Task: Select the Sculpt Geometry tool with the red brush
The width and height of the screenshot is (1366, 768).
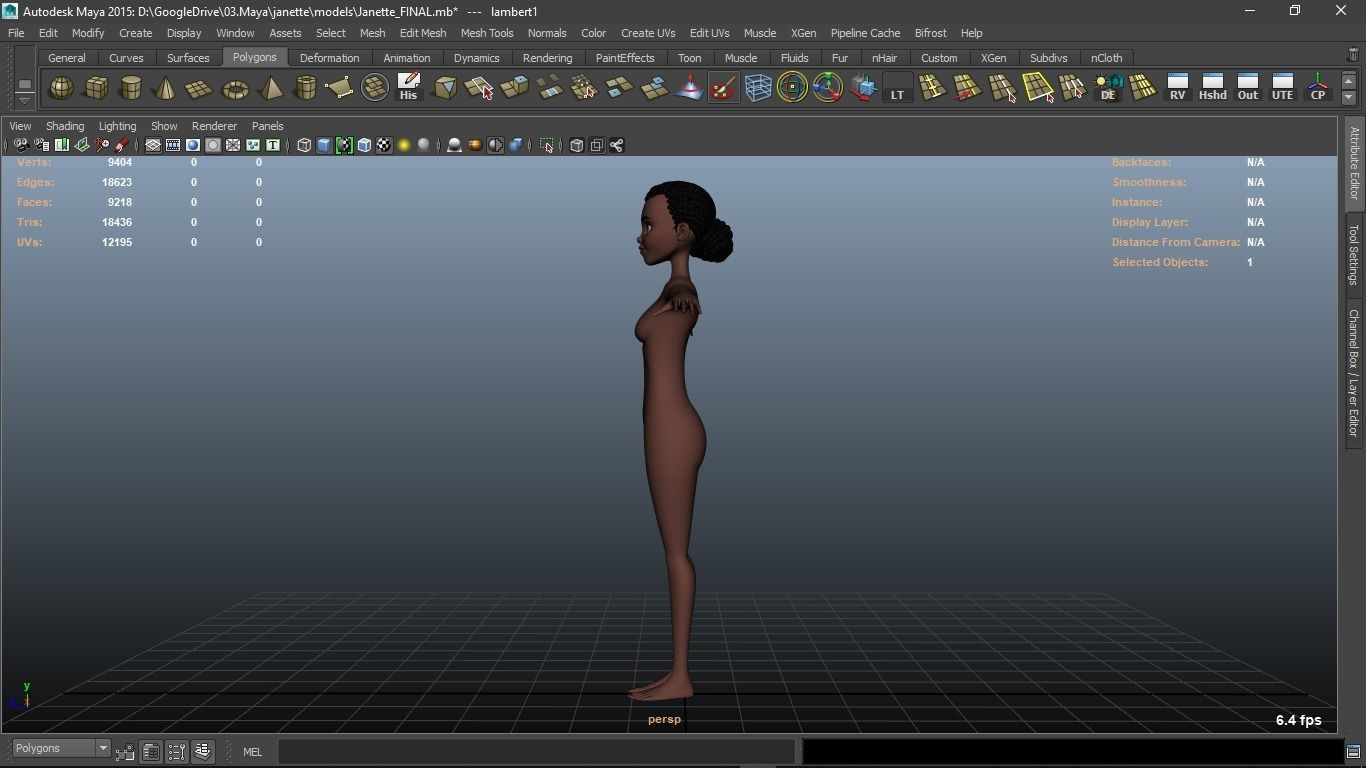Action: 723,88
